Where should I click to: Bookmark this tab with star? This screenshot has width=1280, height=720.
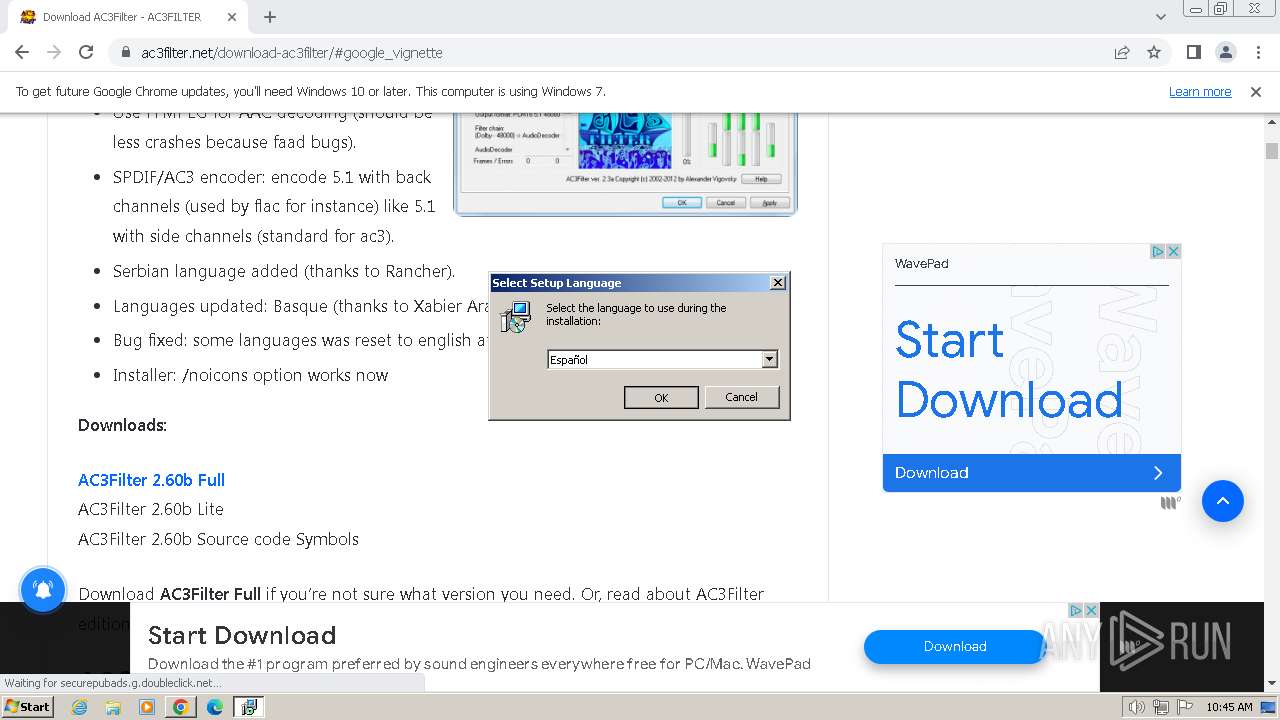(1154, 53)
